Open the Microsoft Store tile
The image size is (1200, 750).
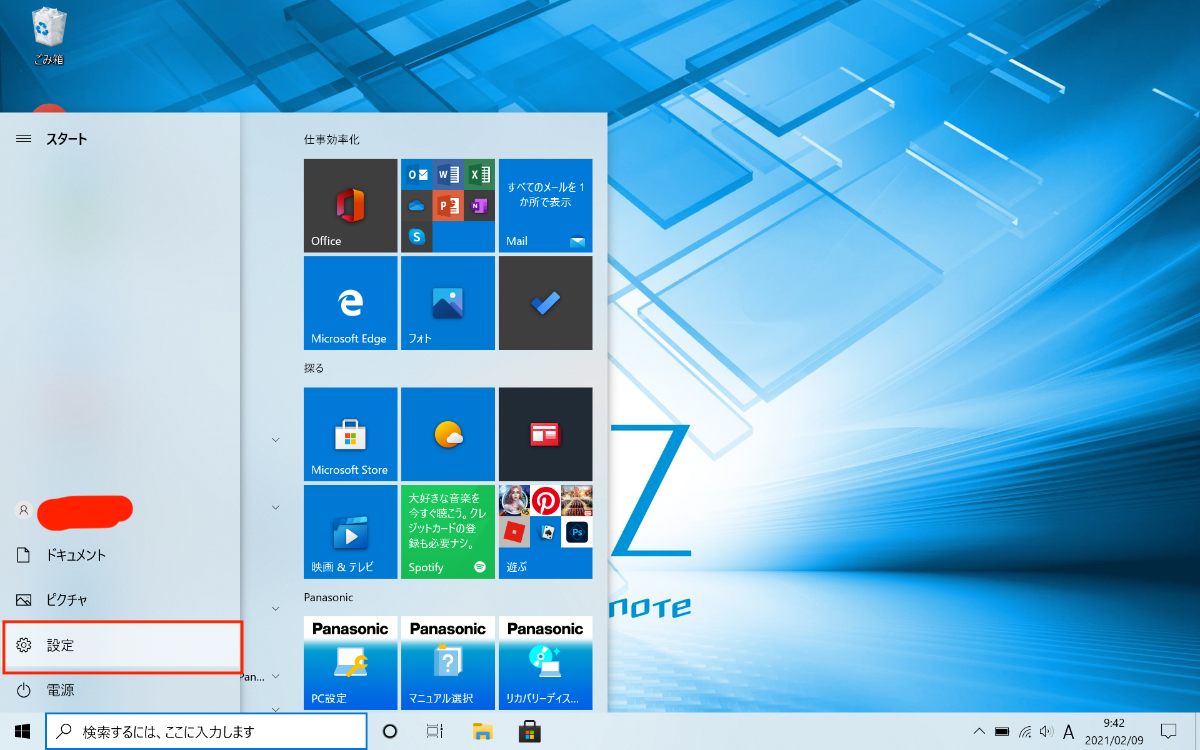pos(350,434)
